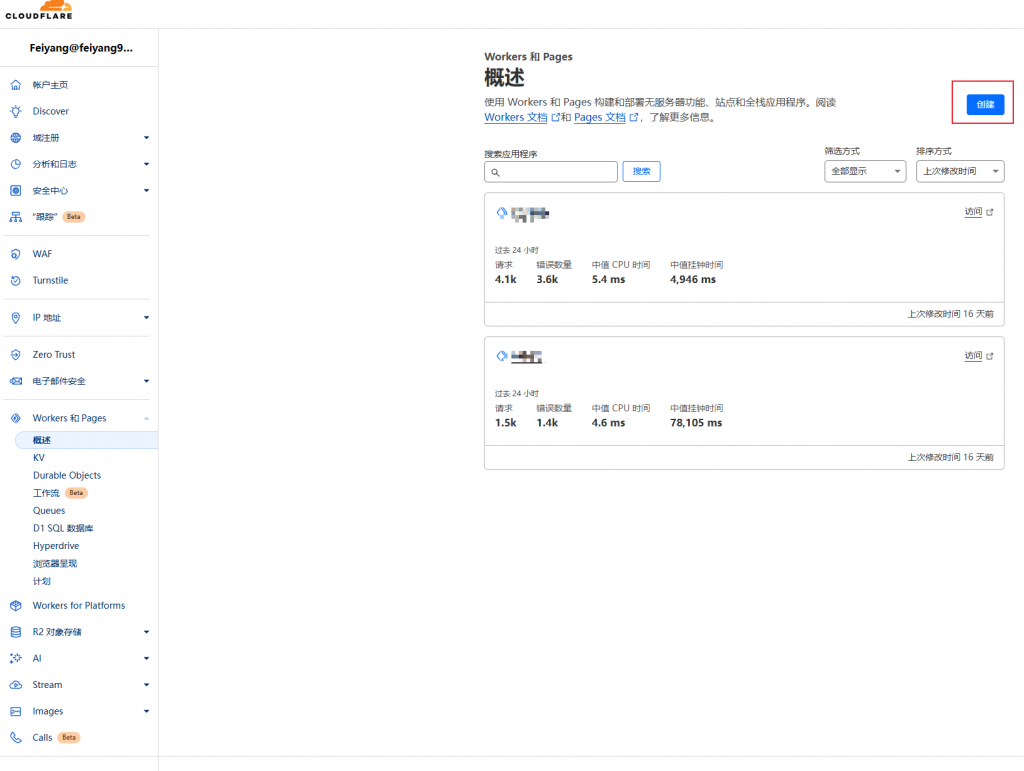Click the worker icon of 4.1k requests card
1024x771 pixels.
point(502,212)
